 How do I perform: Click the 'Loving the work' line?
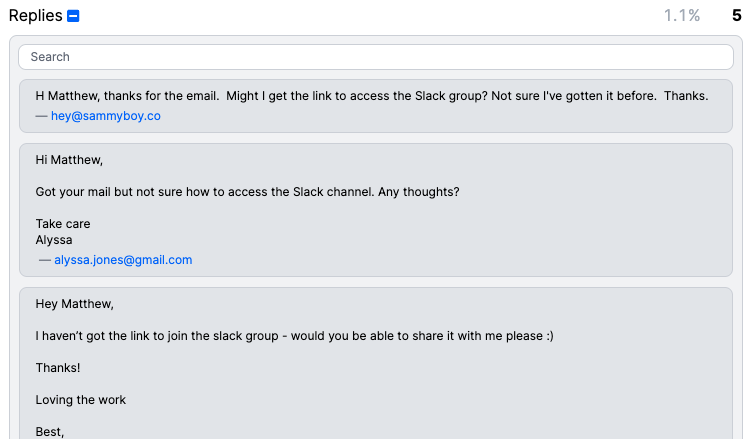81,400
